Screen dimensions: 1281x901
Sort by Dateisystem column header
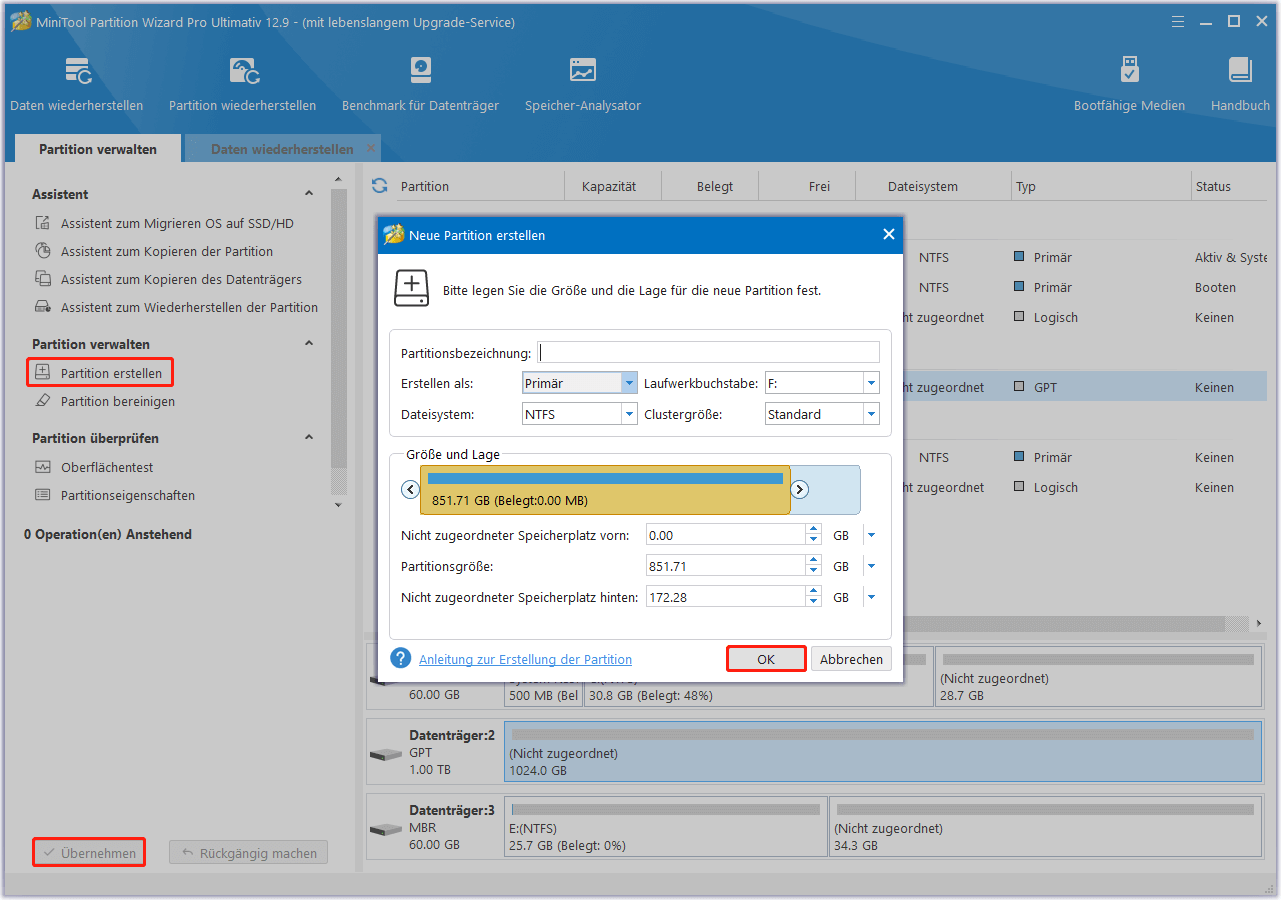923,186
